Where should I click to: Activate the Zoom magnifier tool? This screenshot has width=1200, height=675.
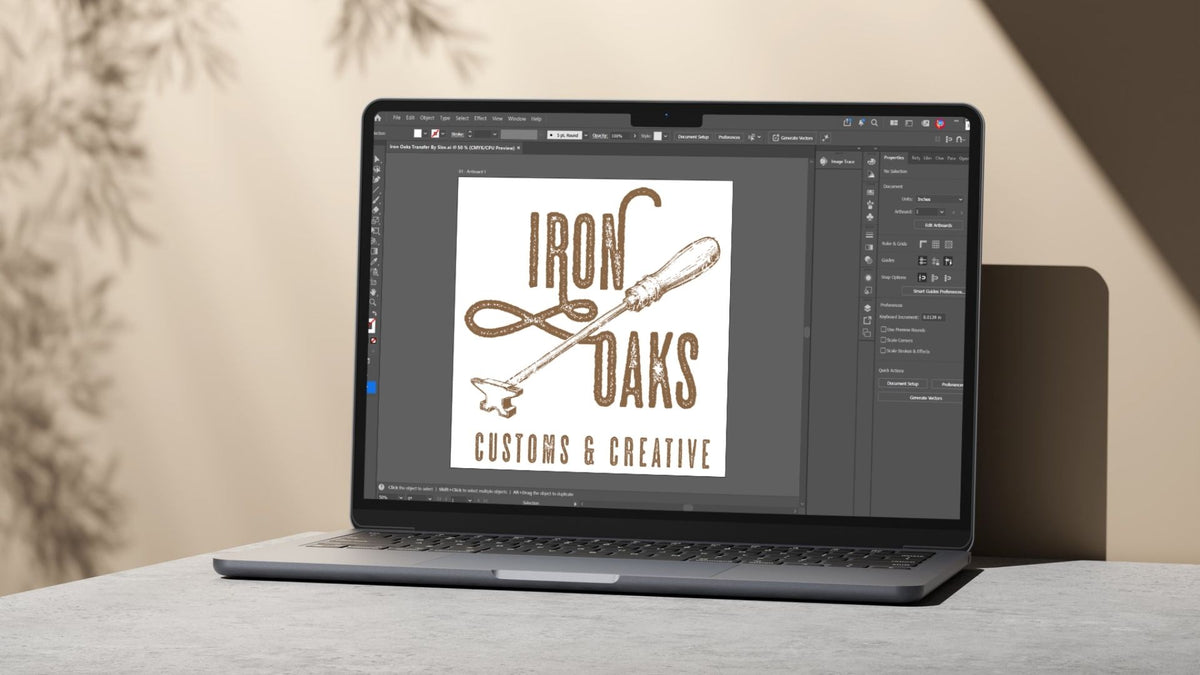(373, 303)
